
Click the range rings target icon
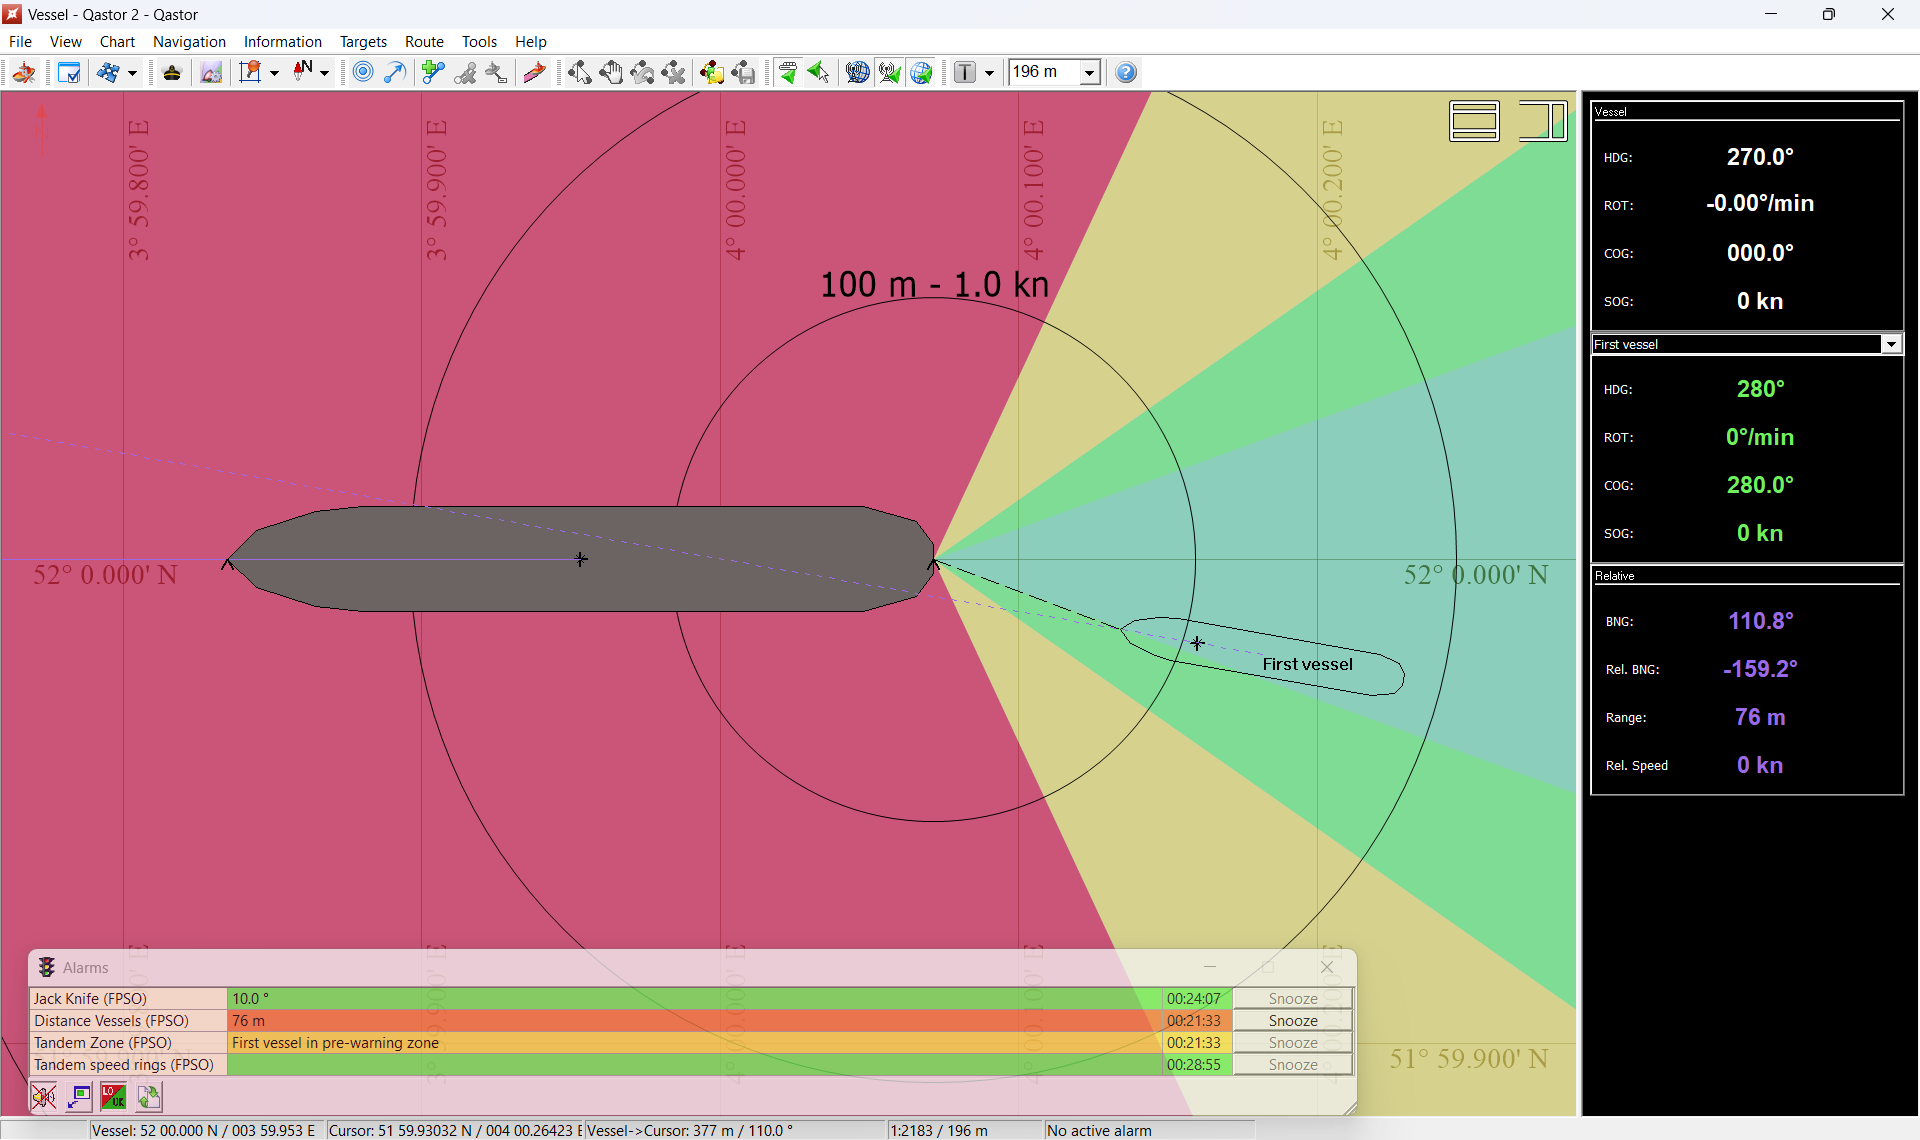(363, 73)
